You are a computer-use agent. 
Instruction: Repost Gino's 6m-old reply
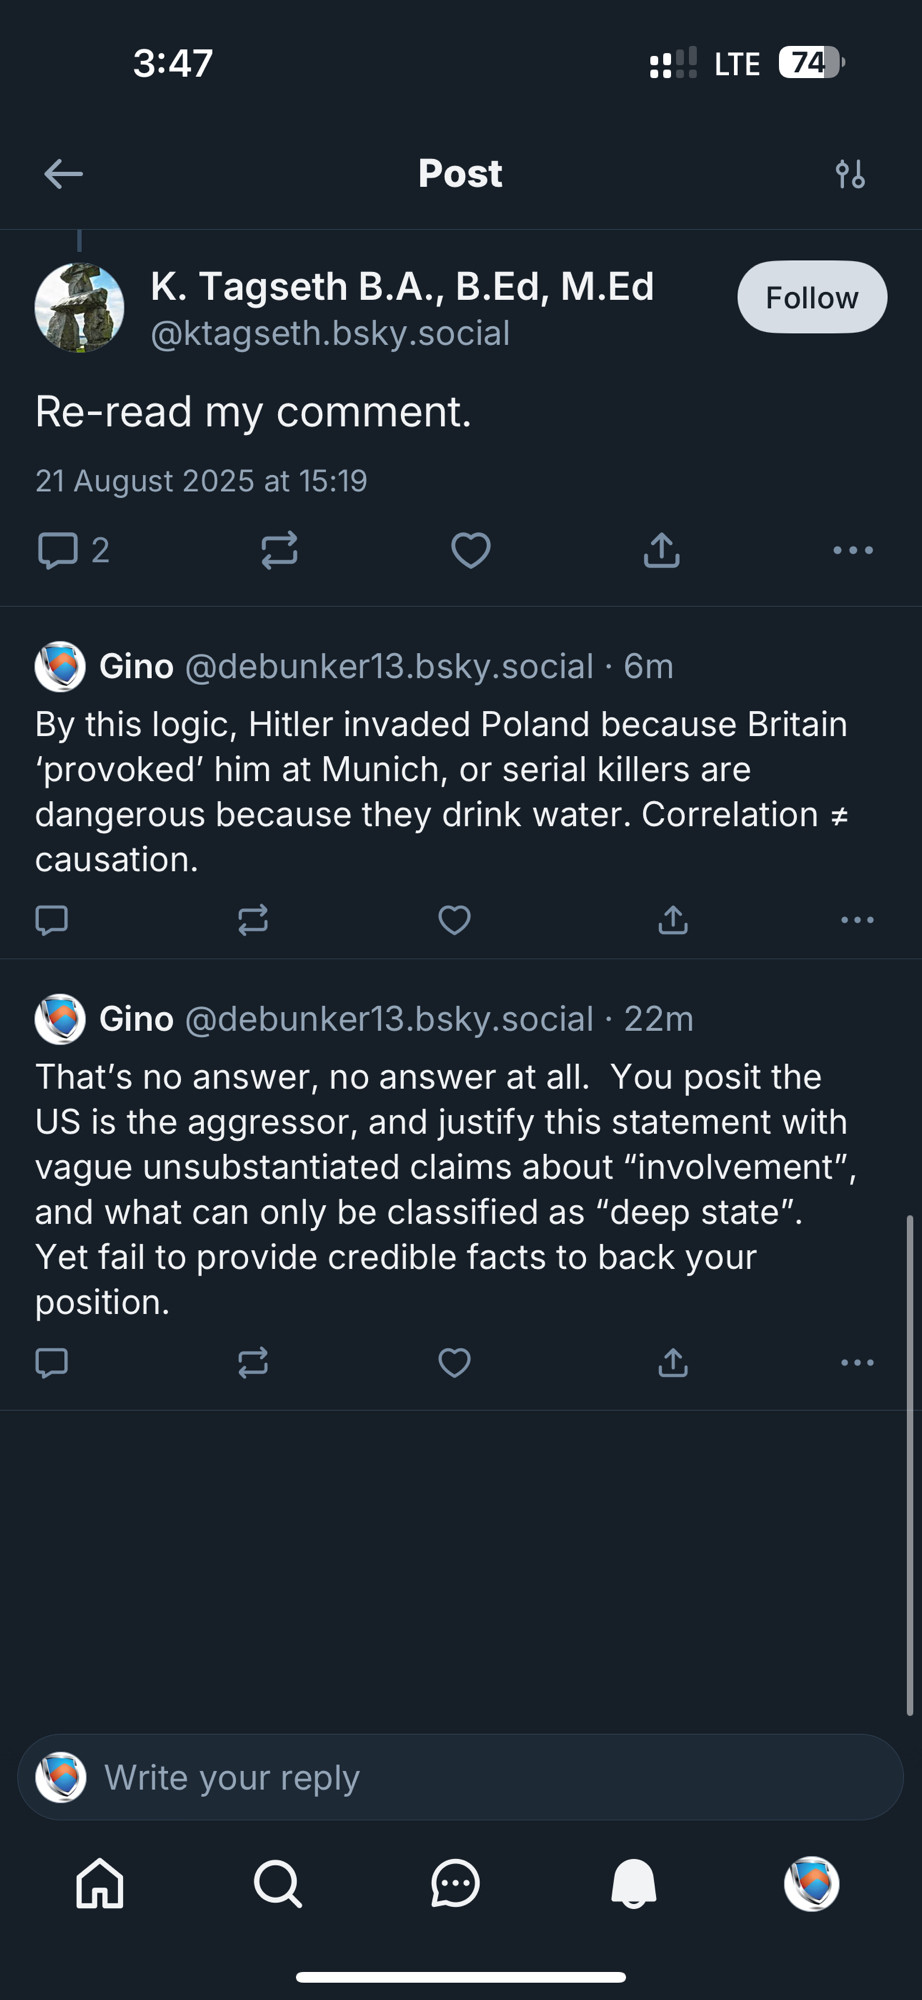[253, 920]
